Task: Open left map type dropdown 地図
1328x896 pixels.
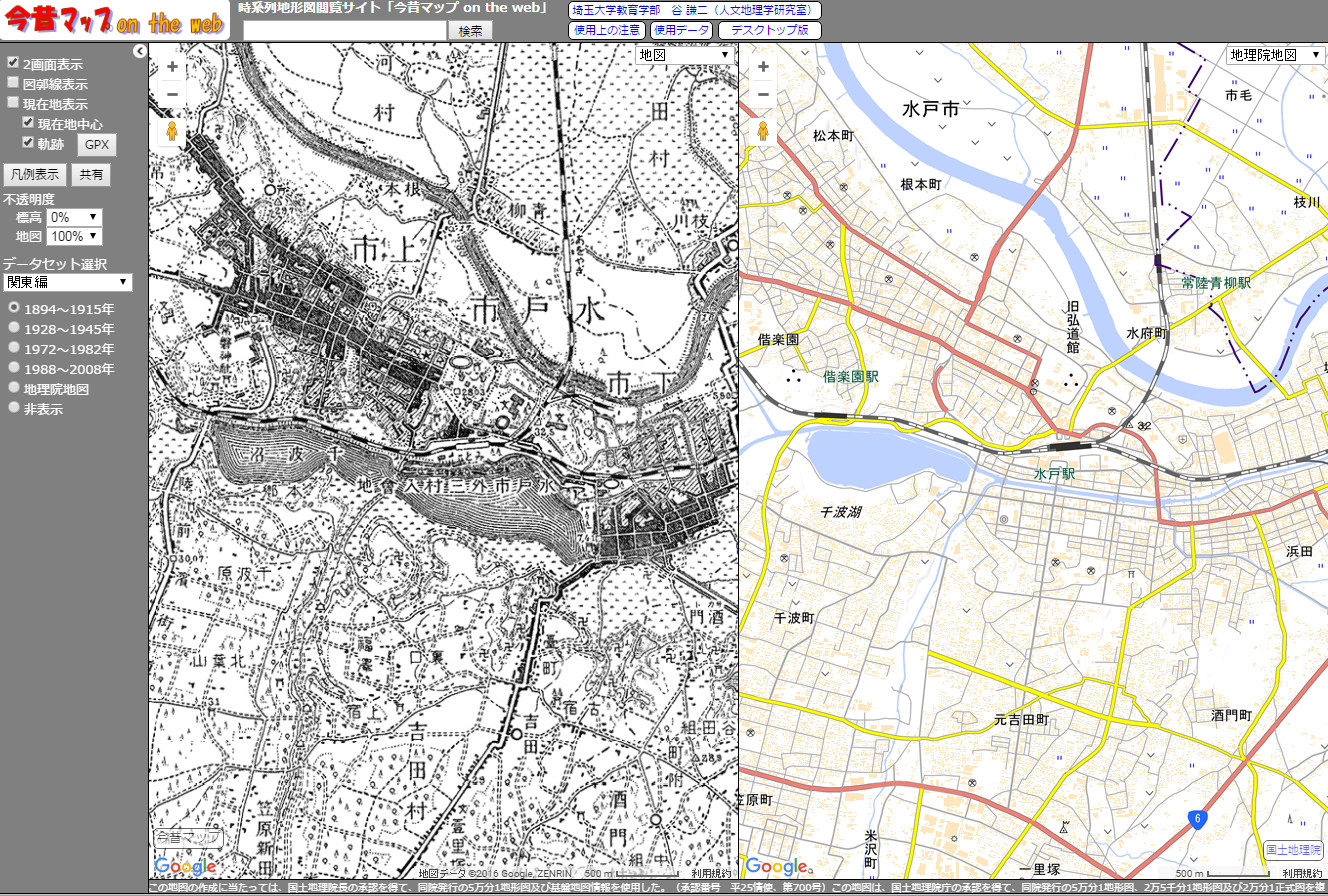Action: [x=686, y=55]
